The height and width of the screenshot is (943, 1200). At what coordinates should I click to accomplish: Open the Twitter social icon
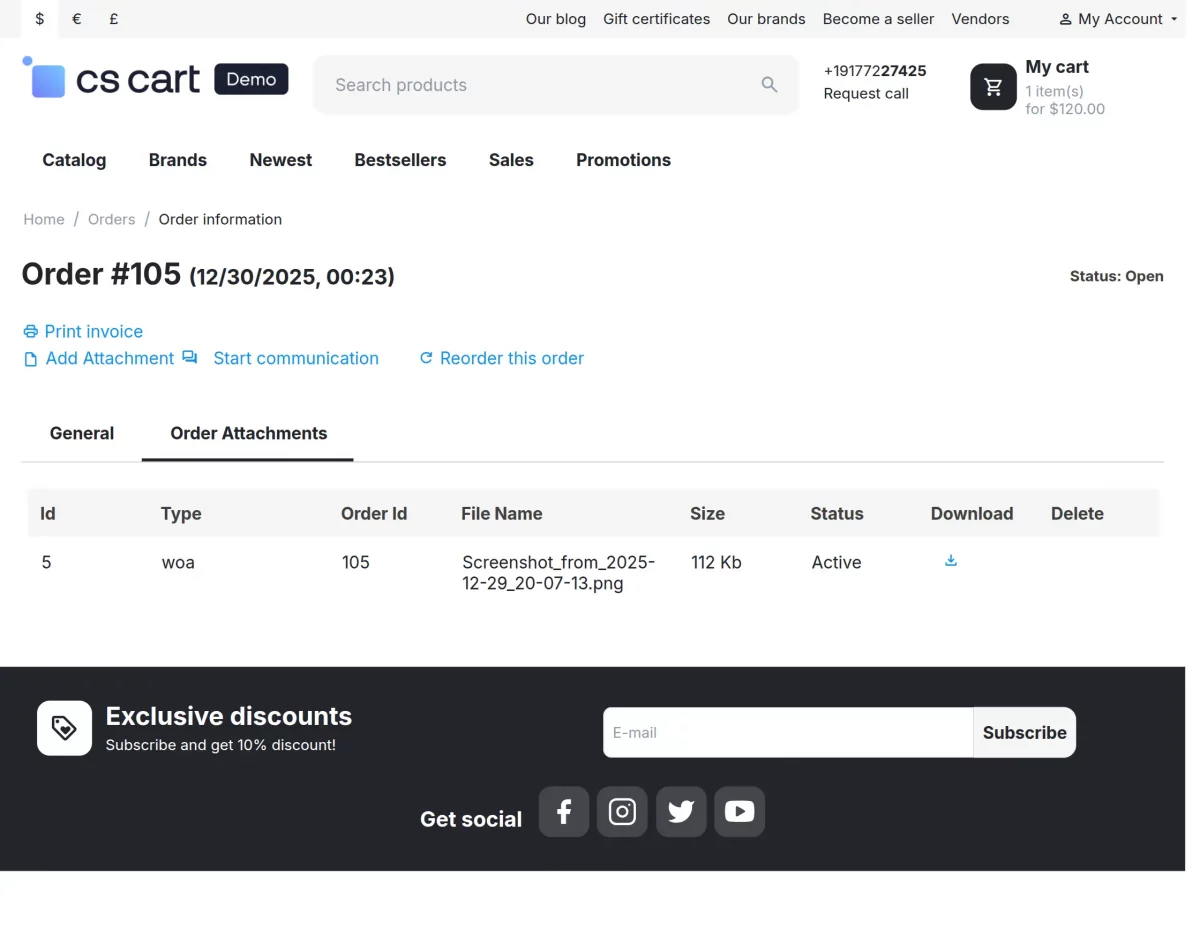point(681,812)
